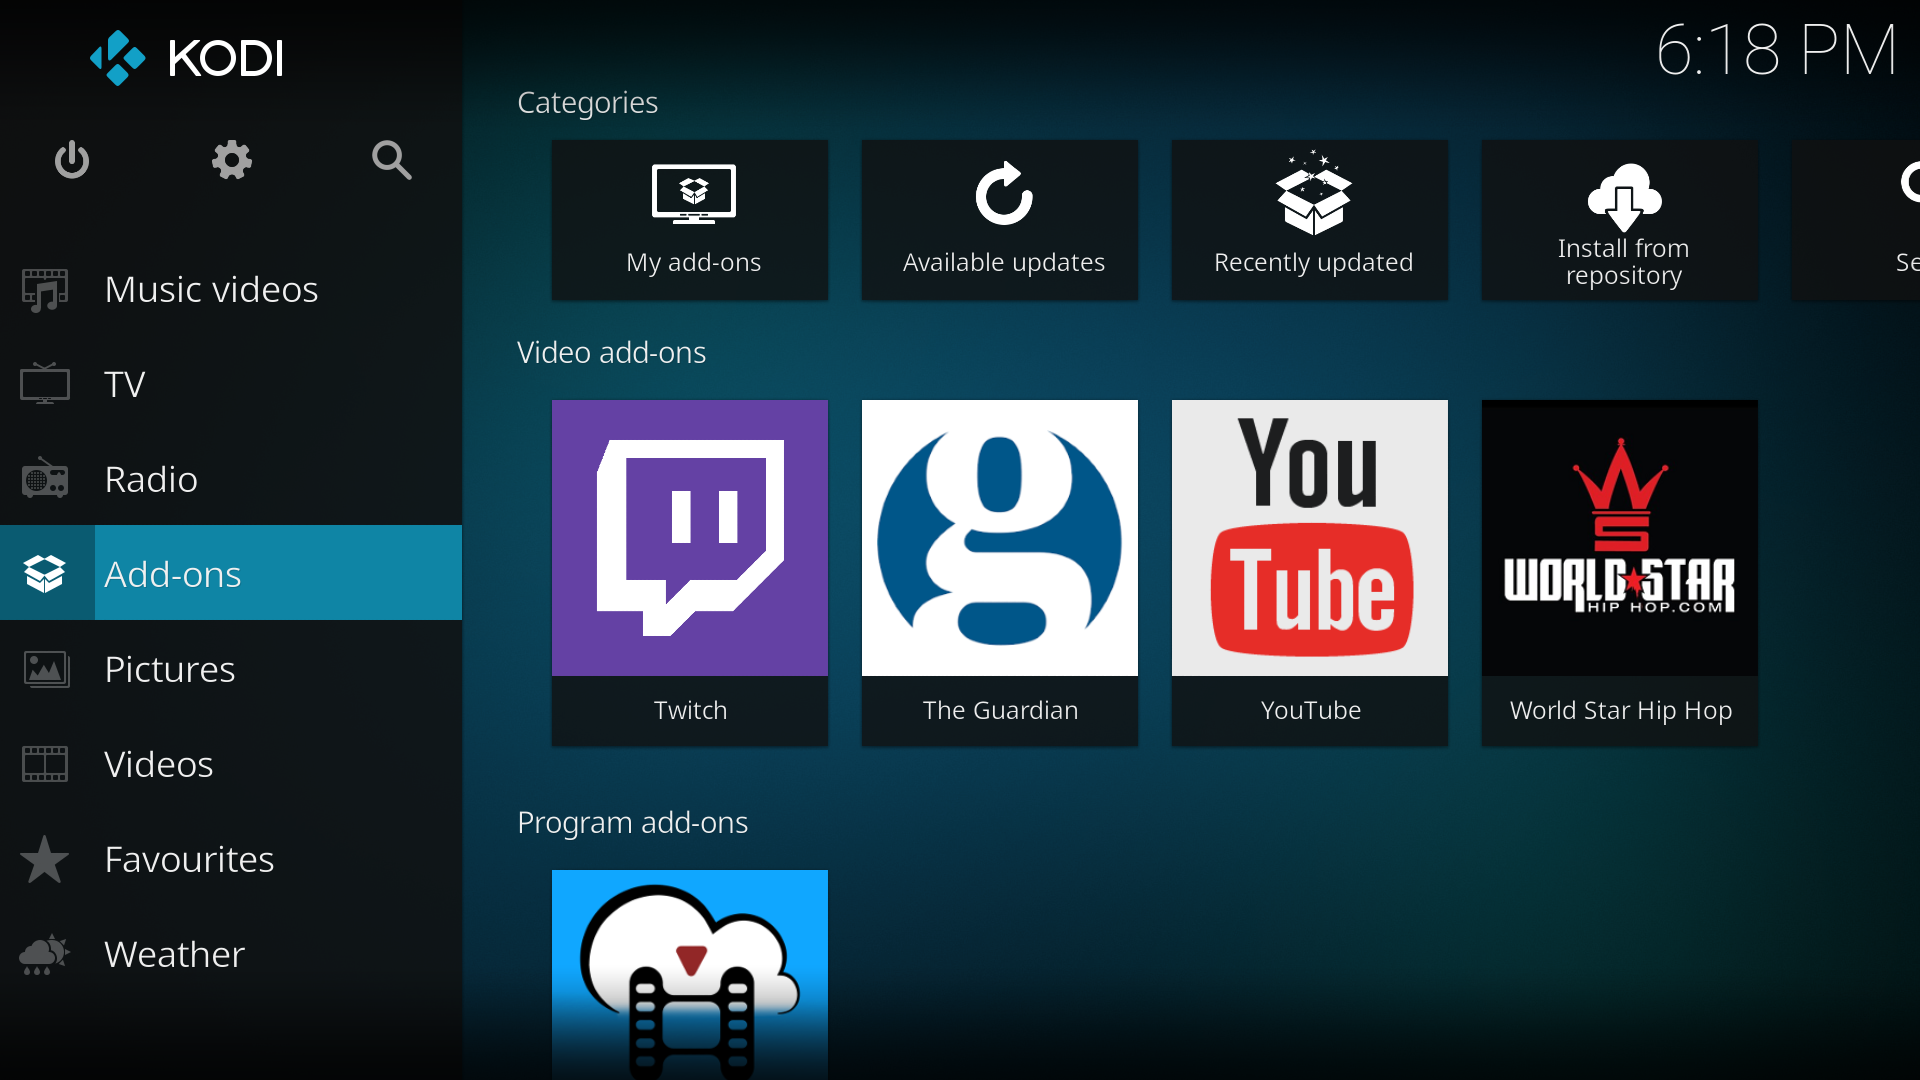Viewport: 1920px width, 1080px height.
Task: Open the Weather section
Action: (174, 955)
